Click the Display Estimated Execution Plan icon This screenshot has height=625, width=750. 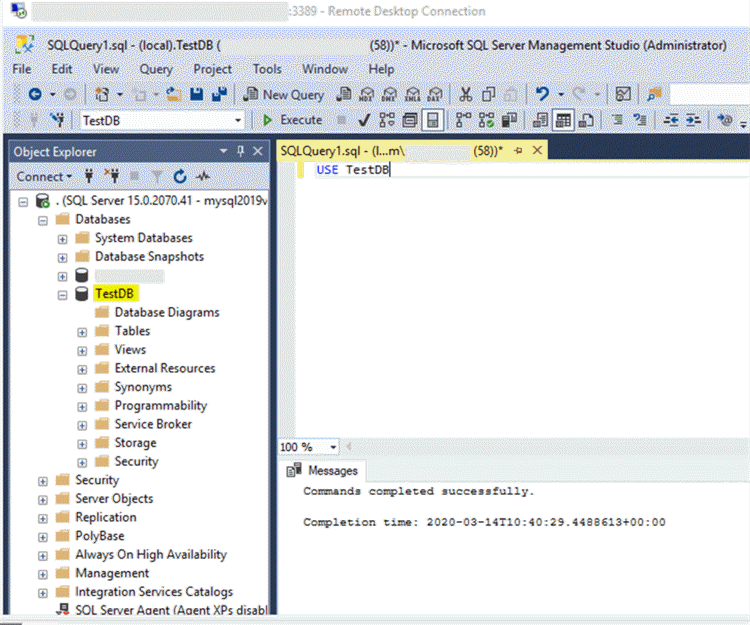point(386,120)
